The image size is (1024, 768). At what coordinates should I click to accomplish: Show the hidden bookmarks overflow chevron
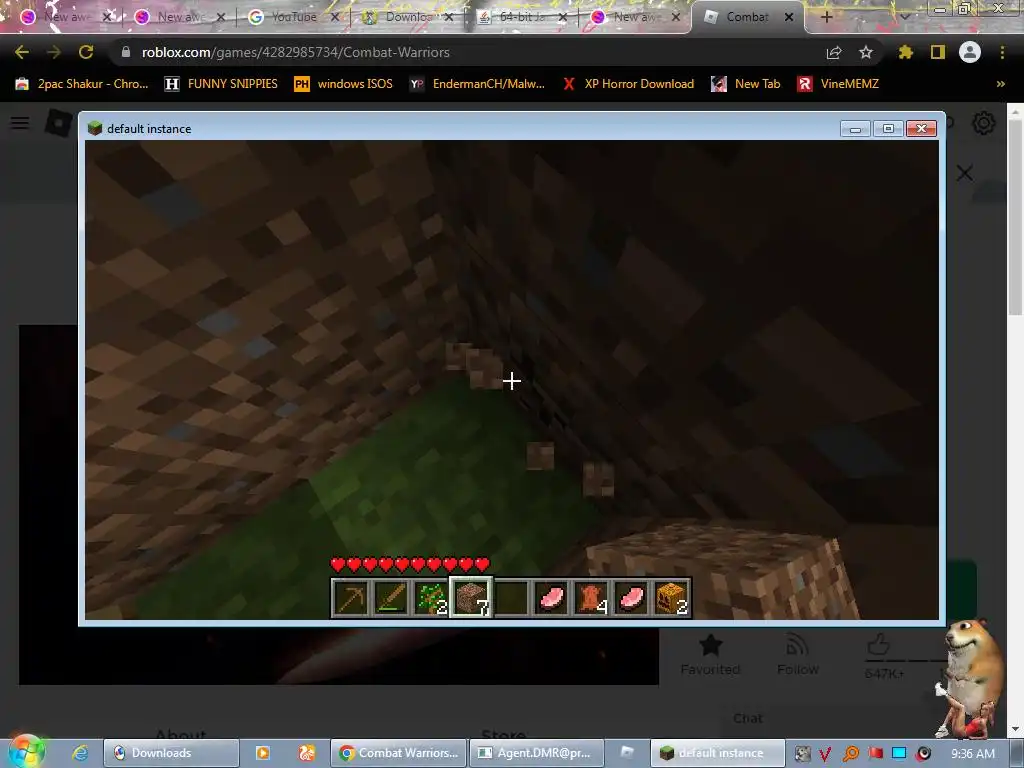coord(1000,84)
